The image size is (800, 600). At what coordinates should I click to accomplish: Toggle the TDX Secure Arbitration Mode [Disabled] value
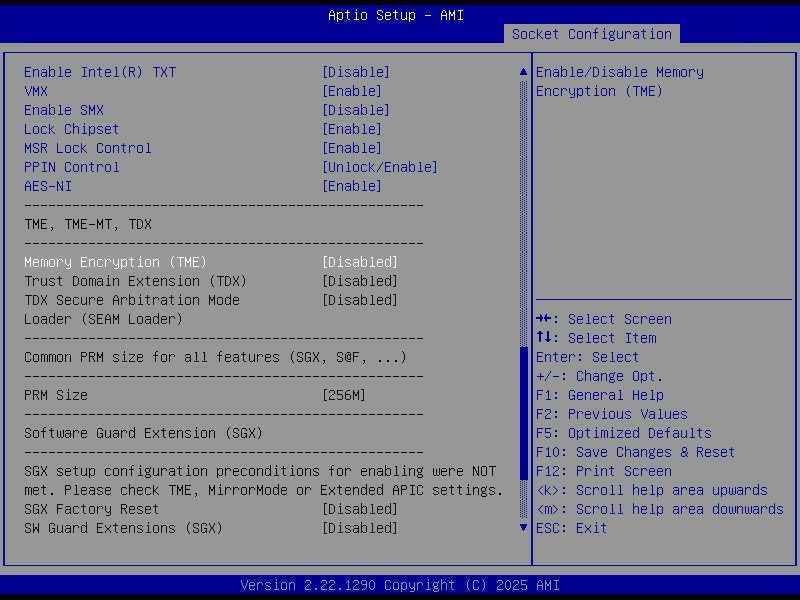coord(360,300)
